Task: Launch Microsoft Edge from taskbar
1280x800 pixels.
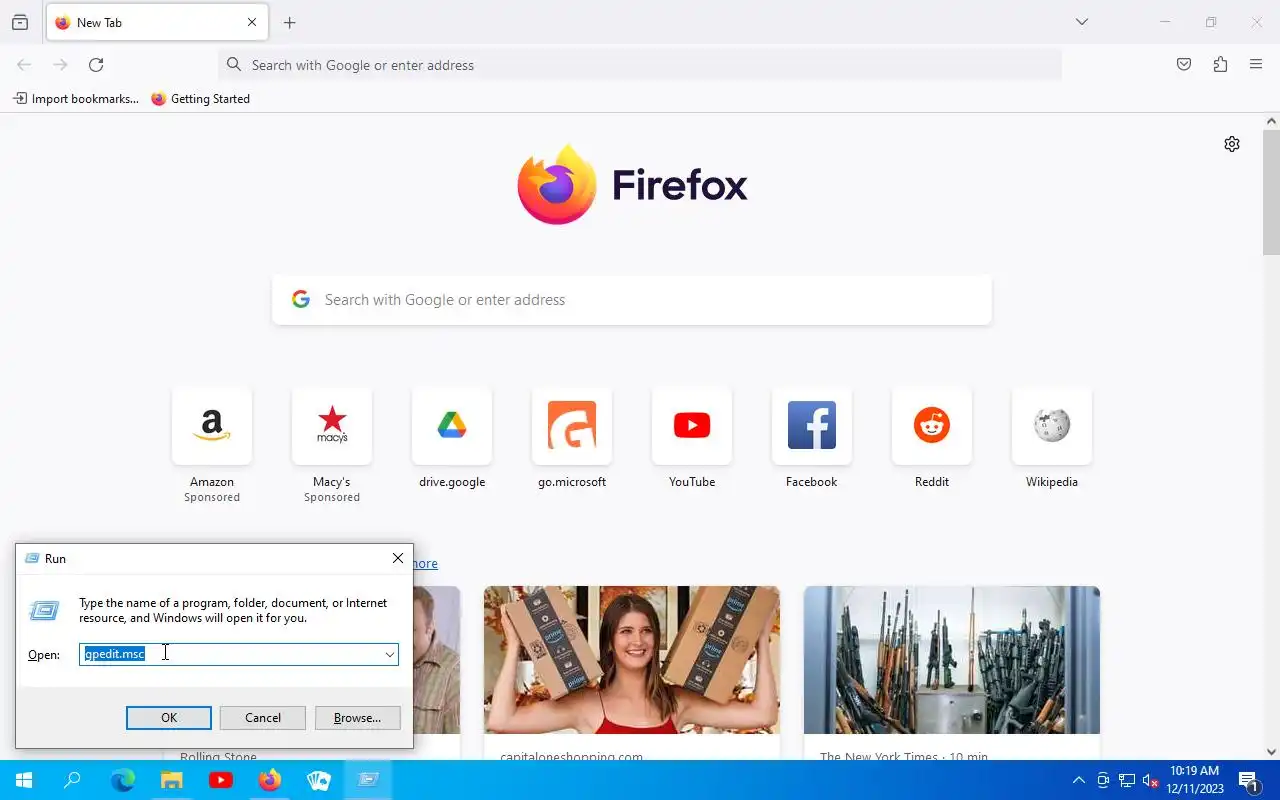Action: [123, 780]
